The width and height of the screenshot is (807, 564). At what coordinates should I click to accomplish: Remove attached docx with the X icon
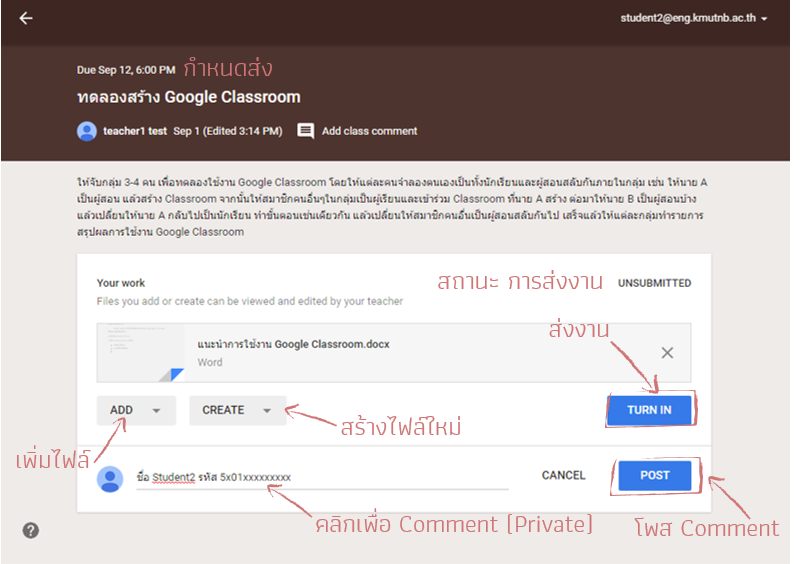[668, 353]
